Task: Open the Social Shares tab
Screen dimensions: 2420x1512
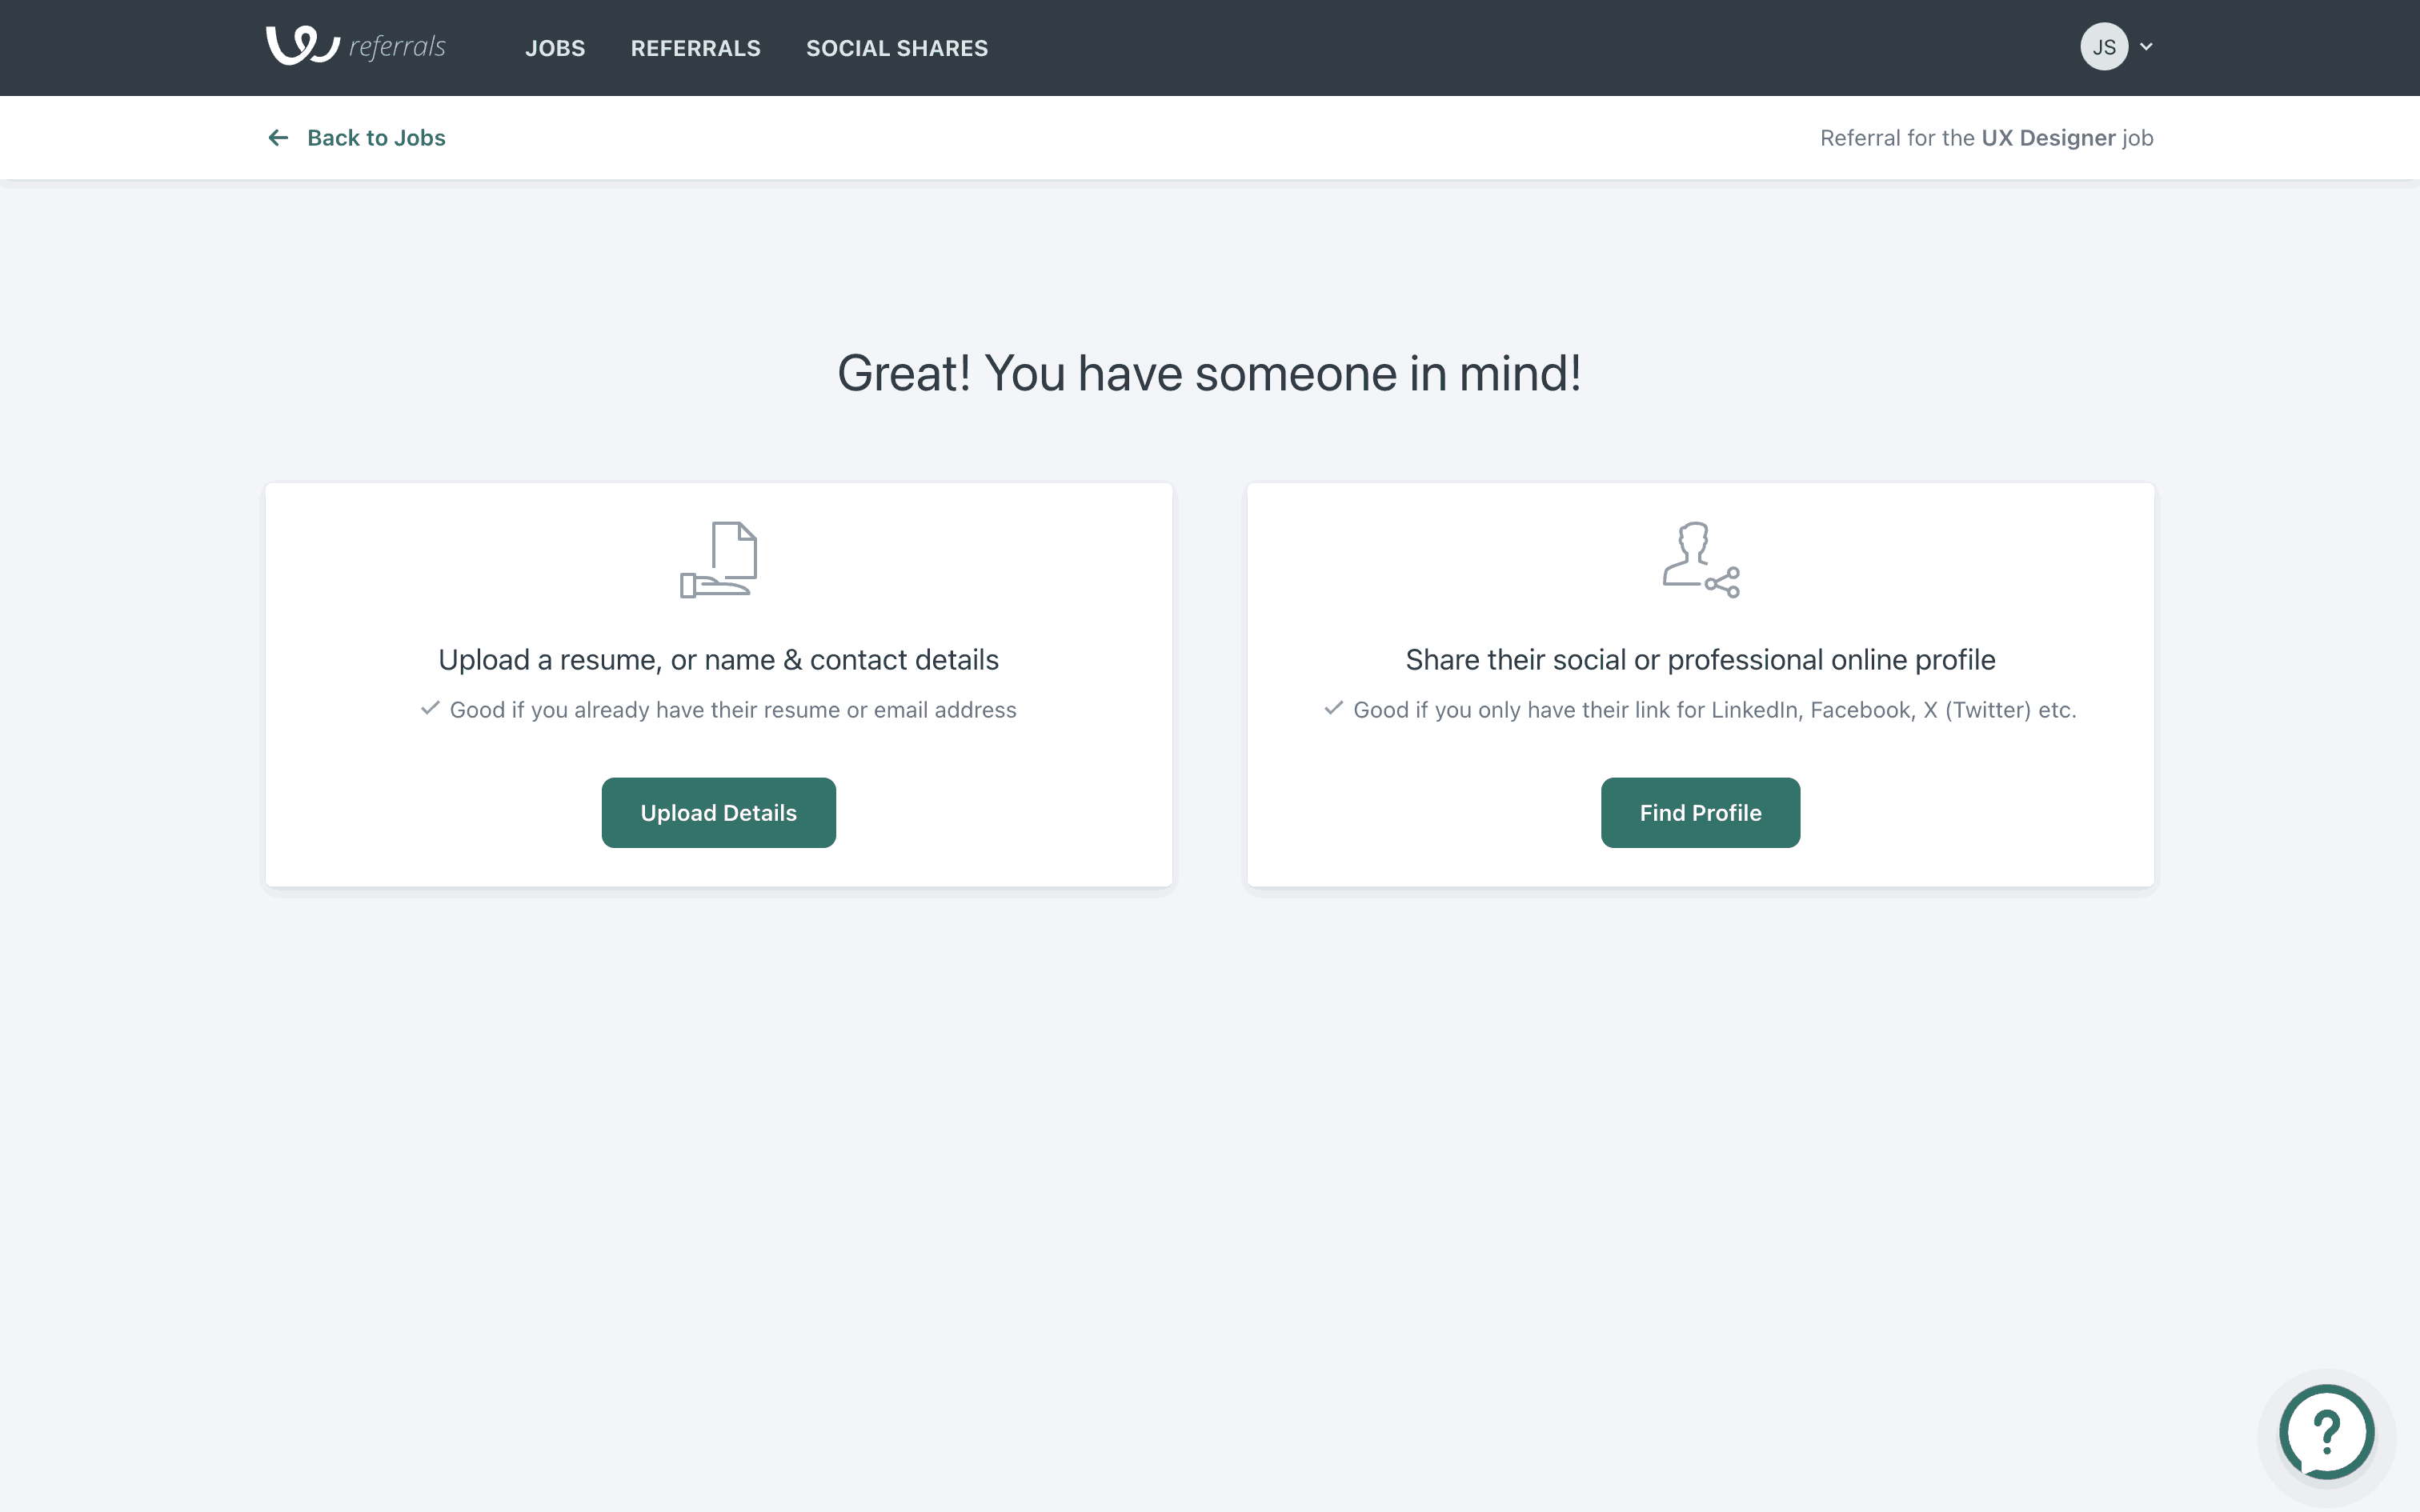Action: point(896,48)
